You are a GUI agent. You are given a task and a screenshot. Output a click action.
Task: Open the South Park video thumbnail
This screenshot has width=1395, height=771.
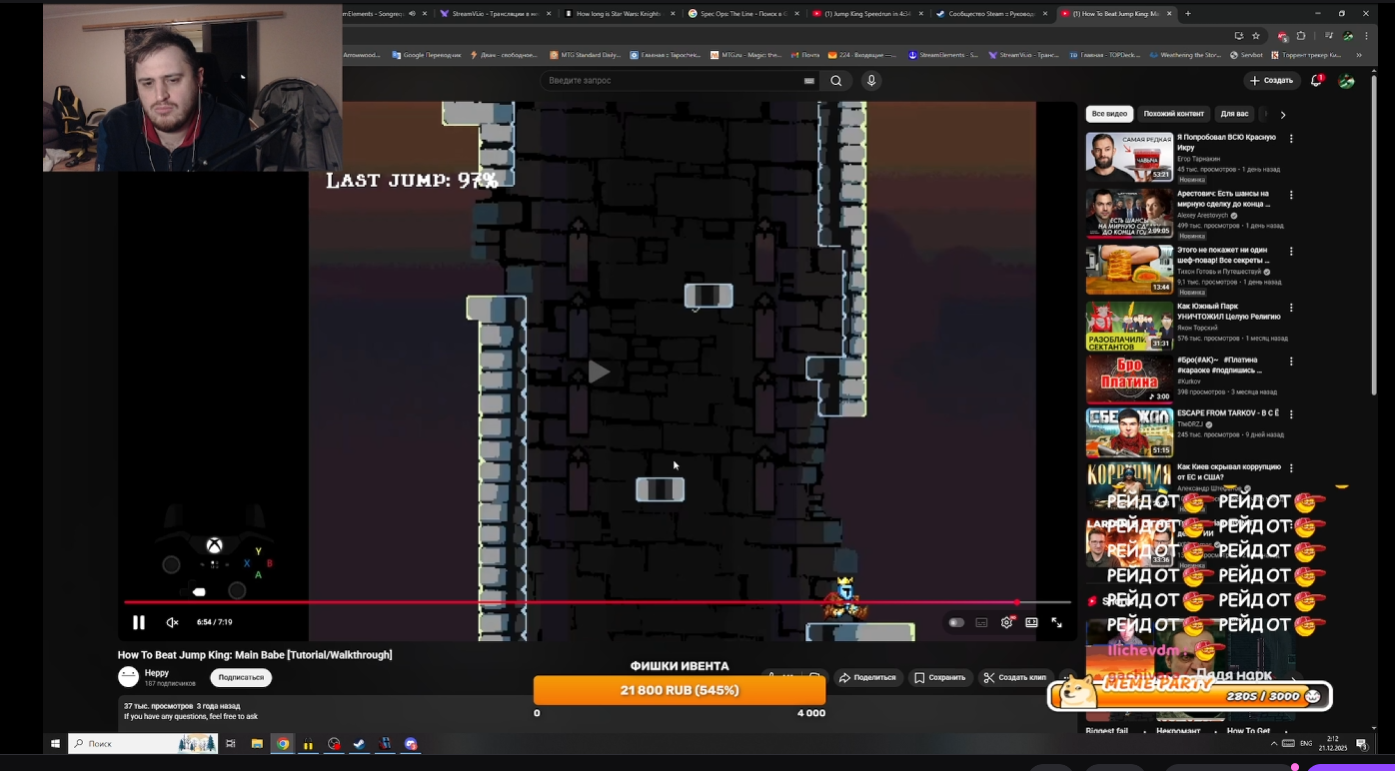1129,325
